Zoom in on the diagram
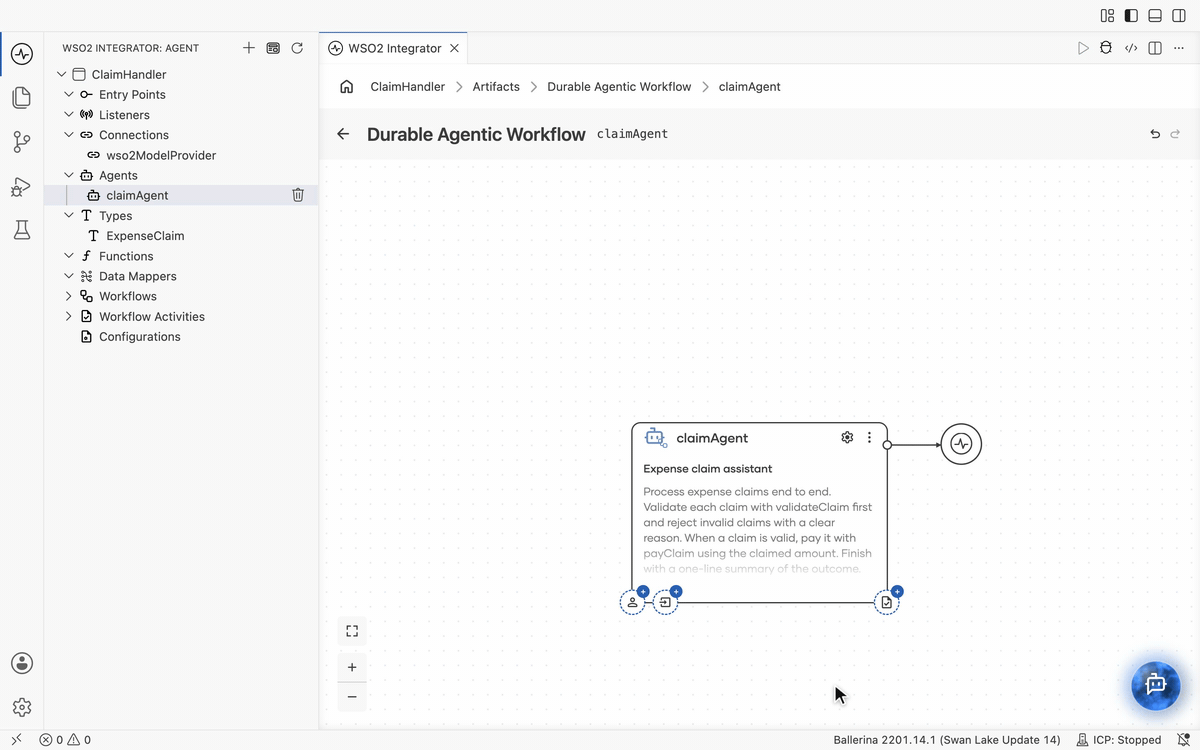 352,667
